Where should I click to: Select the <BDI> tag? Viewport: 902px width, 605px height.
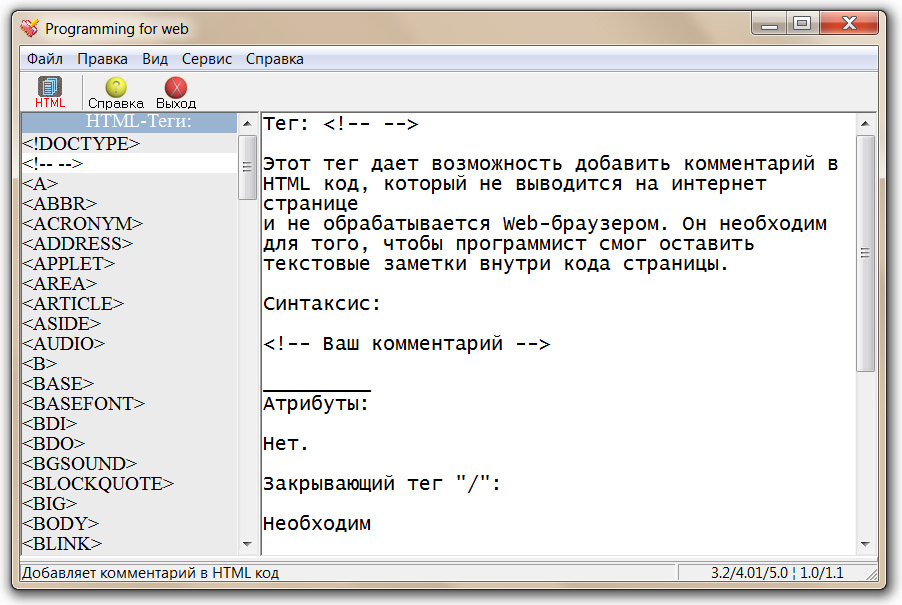point(129,423)
